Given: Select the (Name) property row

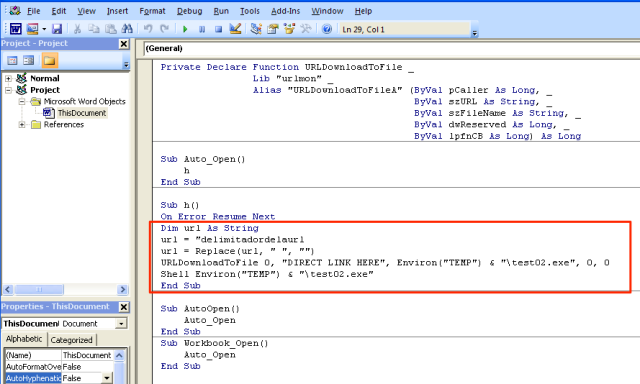Looking at the screenshot, I should [x=59, y=355].
